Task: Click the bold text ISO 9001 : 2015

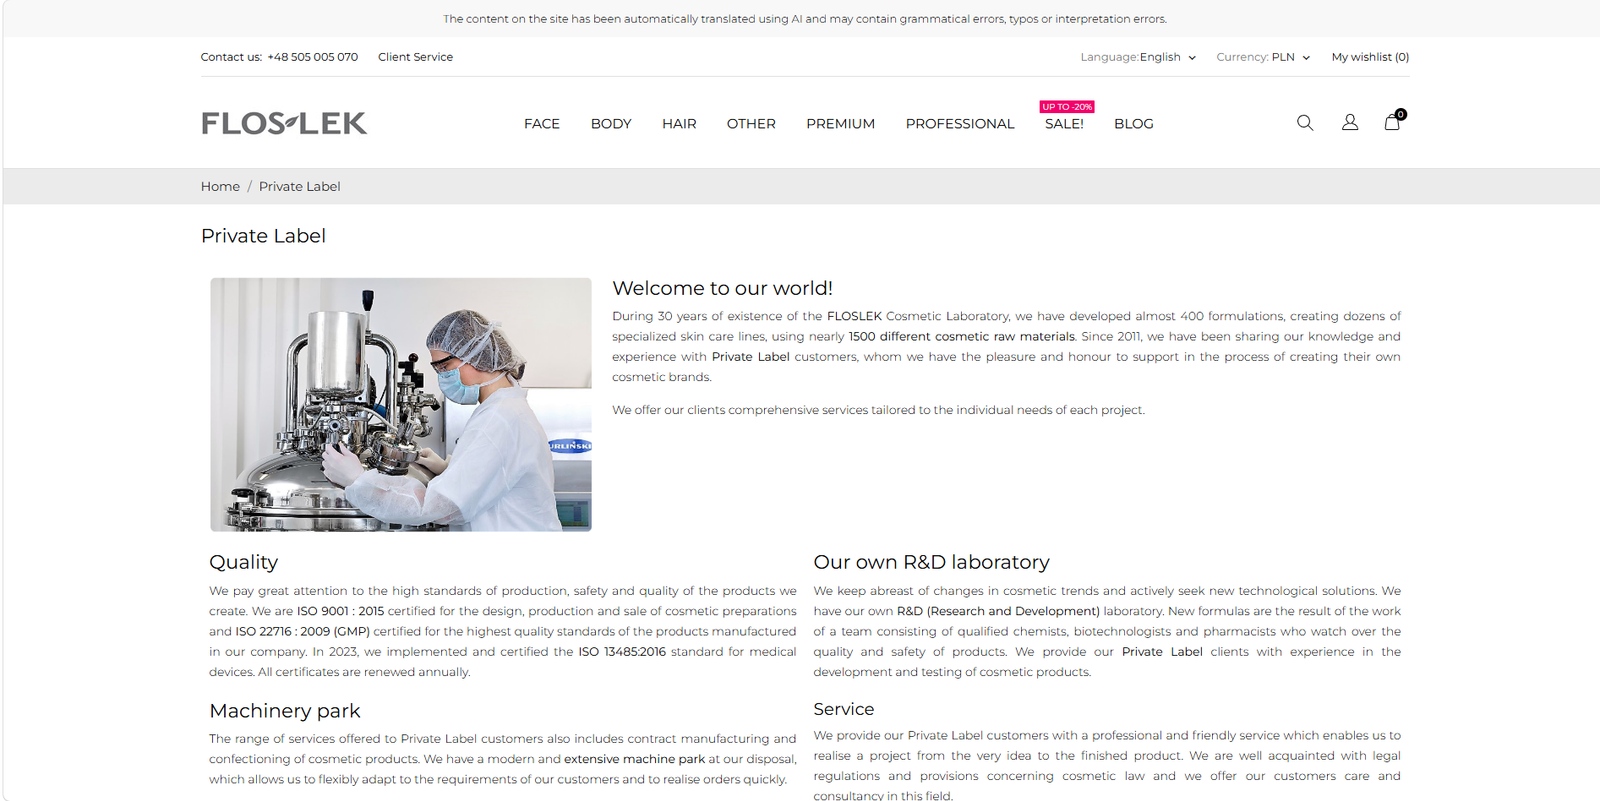Action: 340,611
